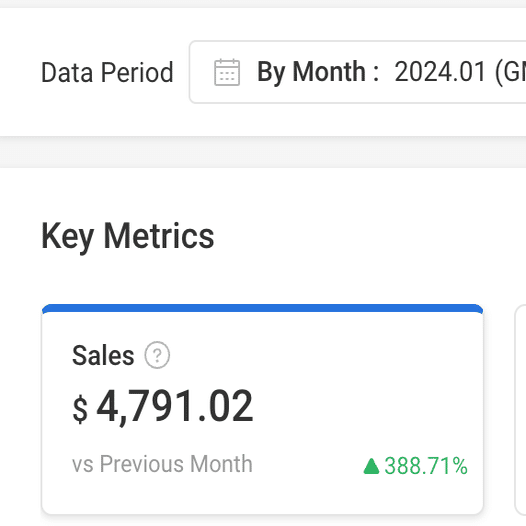This screenshot has height=526, width=526.
Task: Open the By Month data period picker
Action: point(358,72)
